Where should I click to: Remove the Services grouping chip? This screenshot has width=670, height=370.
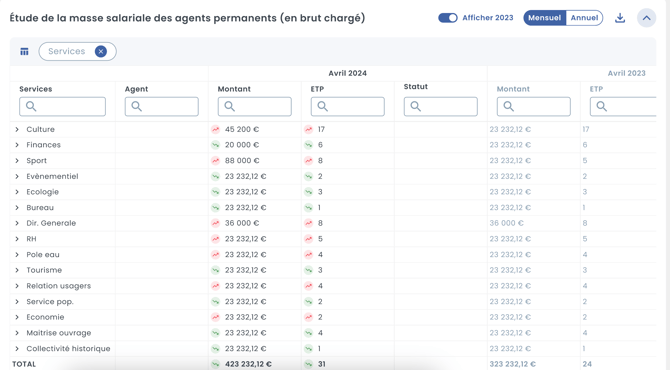[101, 52]
